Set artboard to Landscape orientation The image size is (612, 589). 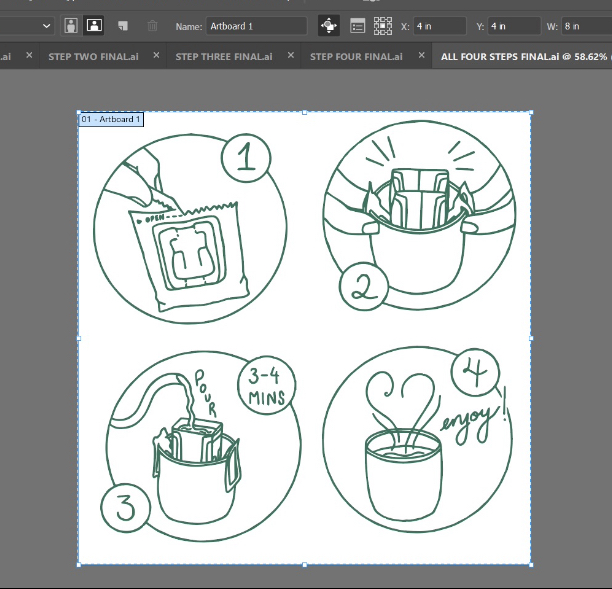click(94, 25)
